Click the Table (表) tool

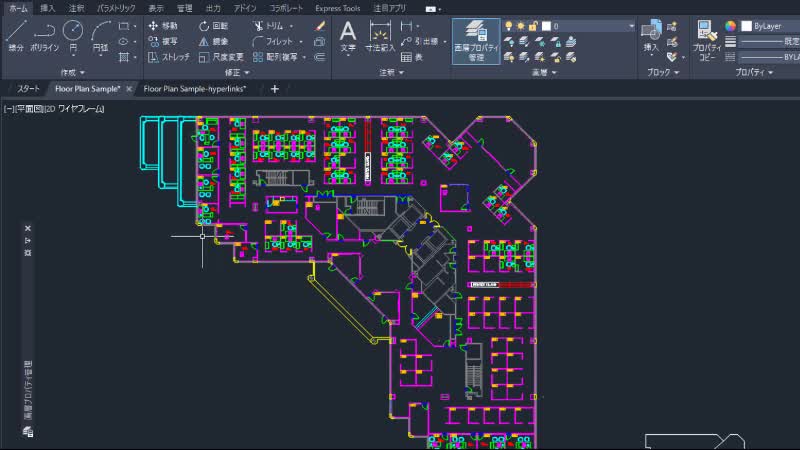(x=412, y=57)
